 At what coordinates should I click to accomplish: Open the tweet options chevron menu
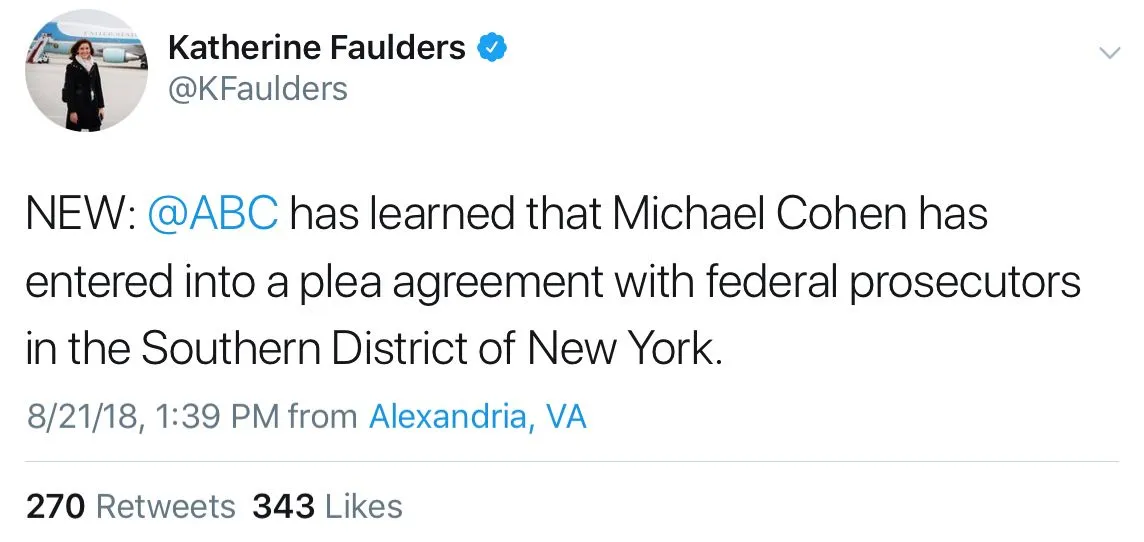[x=1110, y=52]
